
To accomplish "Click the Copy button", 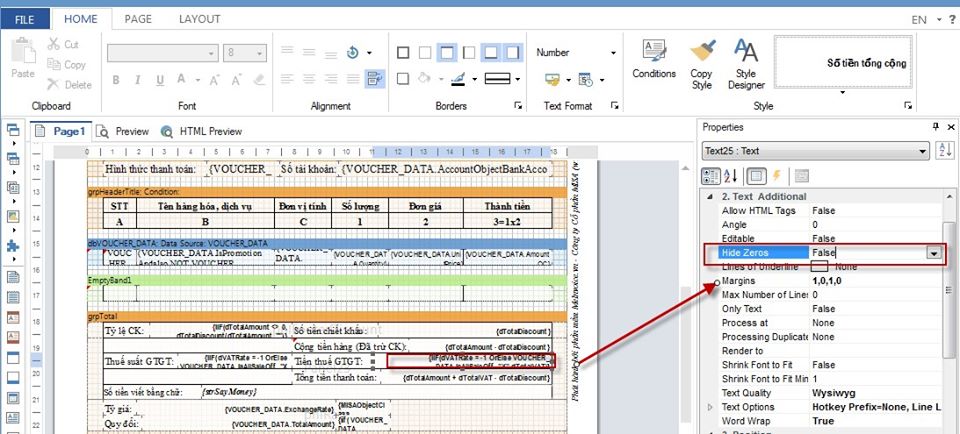I will point(67,64).
